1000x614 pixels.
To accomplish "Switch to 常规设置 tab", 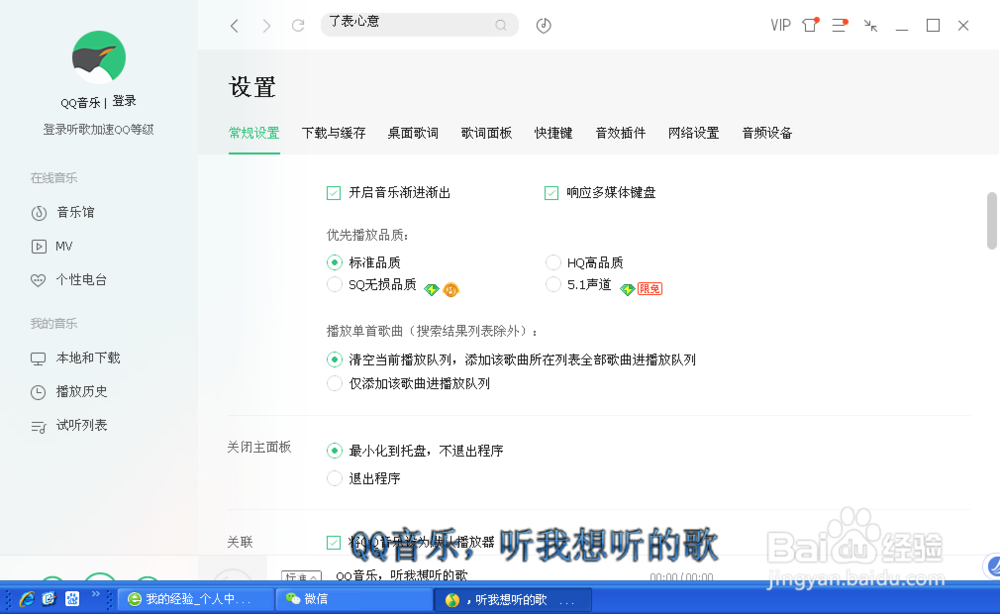I will [x=254, y=133].
